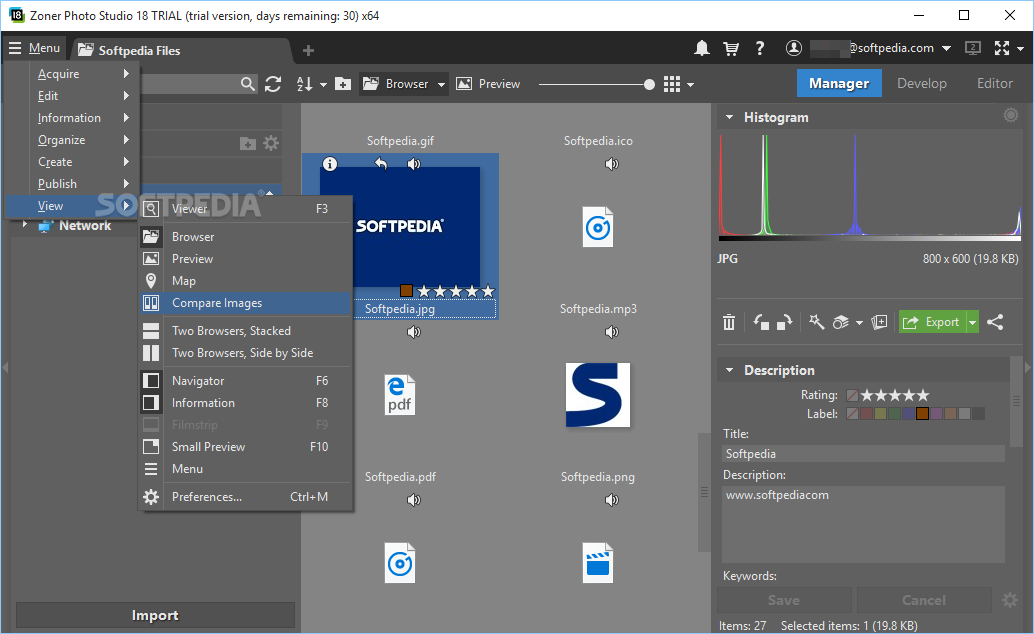The height and width of the screenshot is (634, 1034).
Task: Click the green Export button
Action: [x=932, y=322]
